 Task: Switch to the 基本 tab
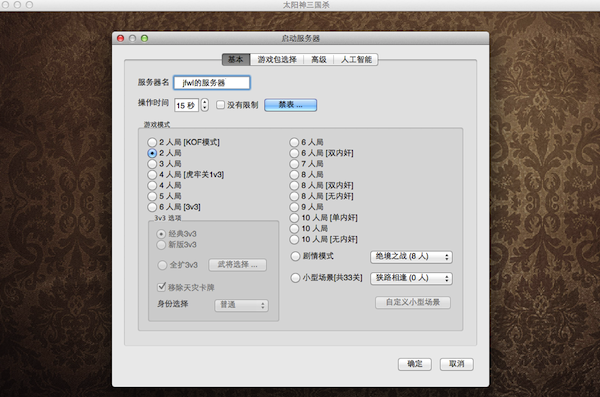click(x=236, y=59)
